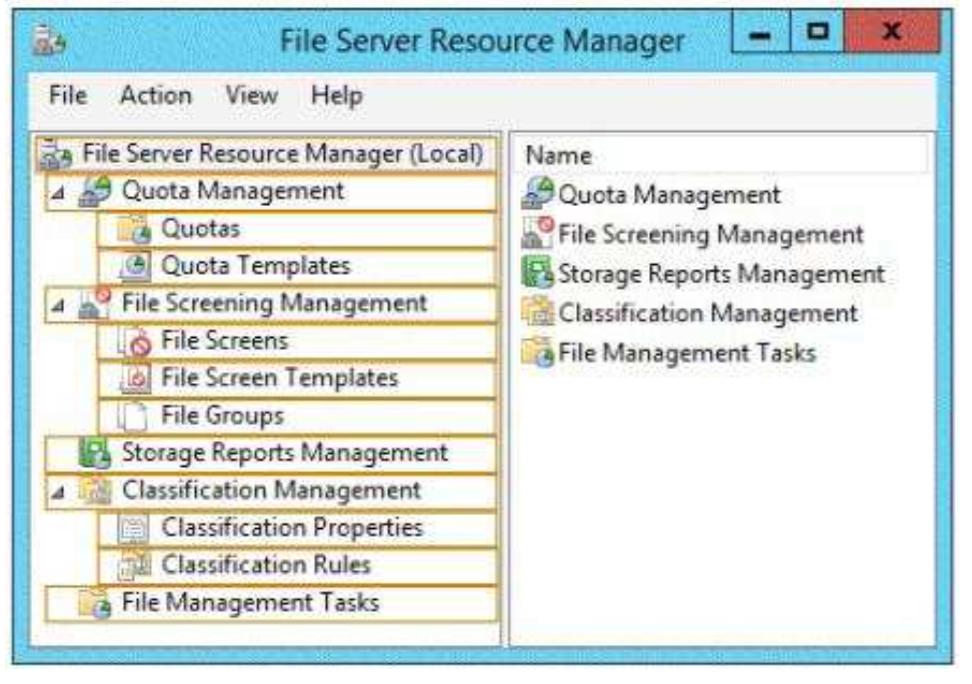The image size is (972, 684).
Task: Click the root node icon in tree
Action: pyautogui.click(x=56, y=154)
